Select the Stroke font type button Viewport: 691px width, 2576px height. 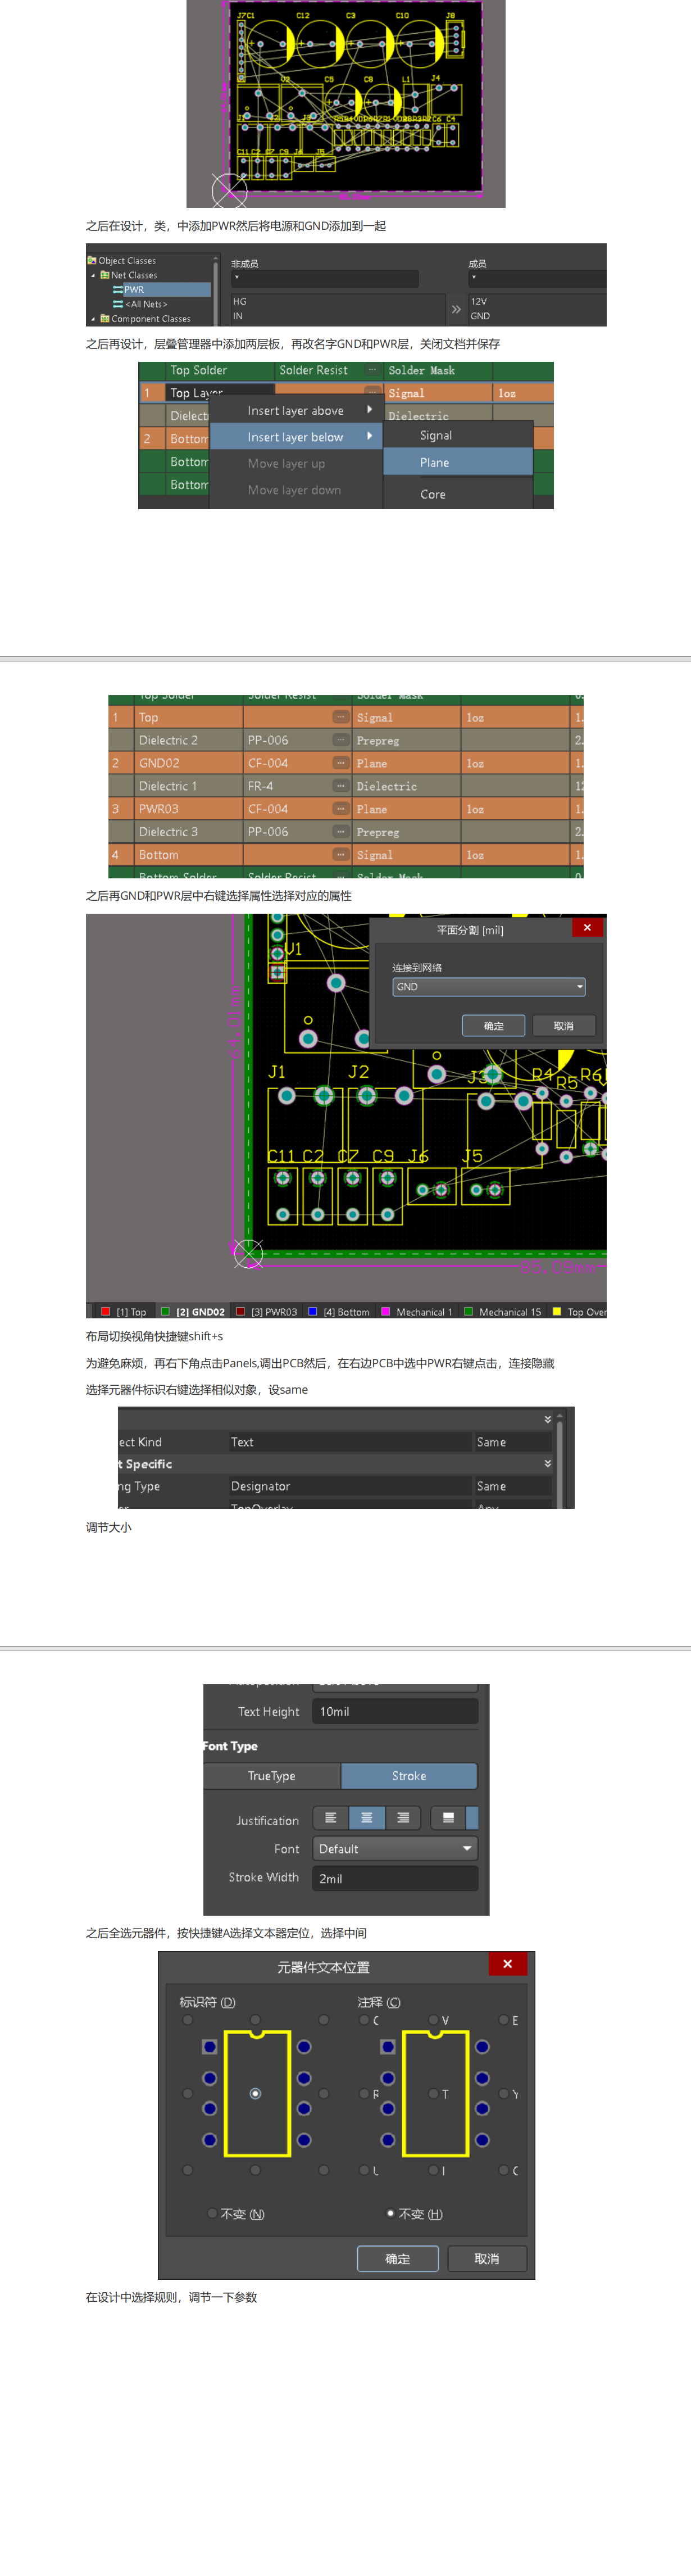[409, 1776]
